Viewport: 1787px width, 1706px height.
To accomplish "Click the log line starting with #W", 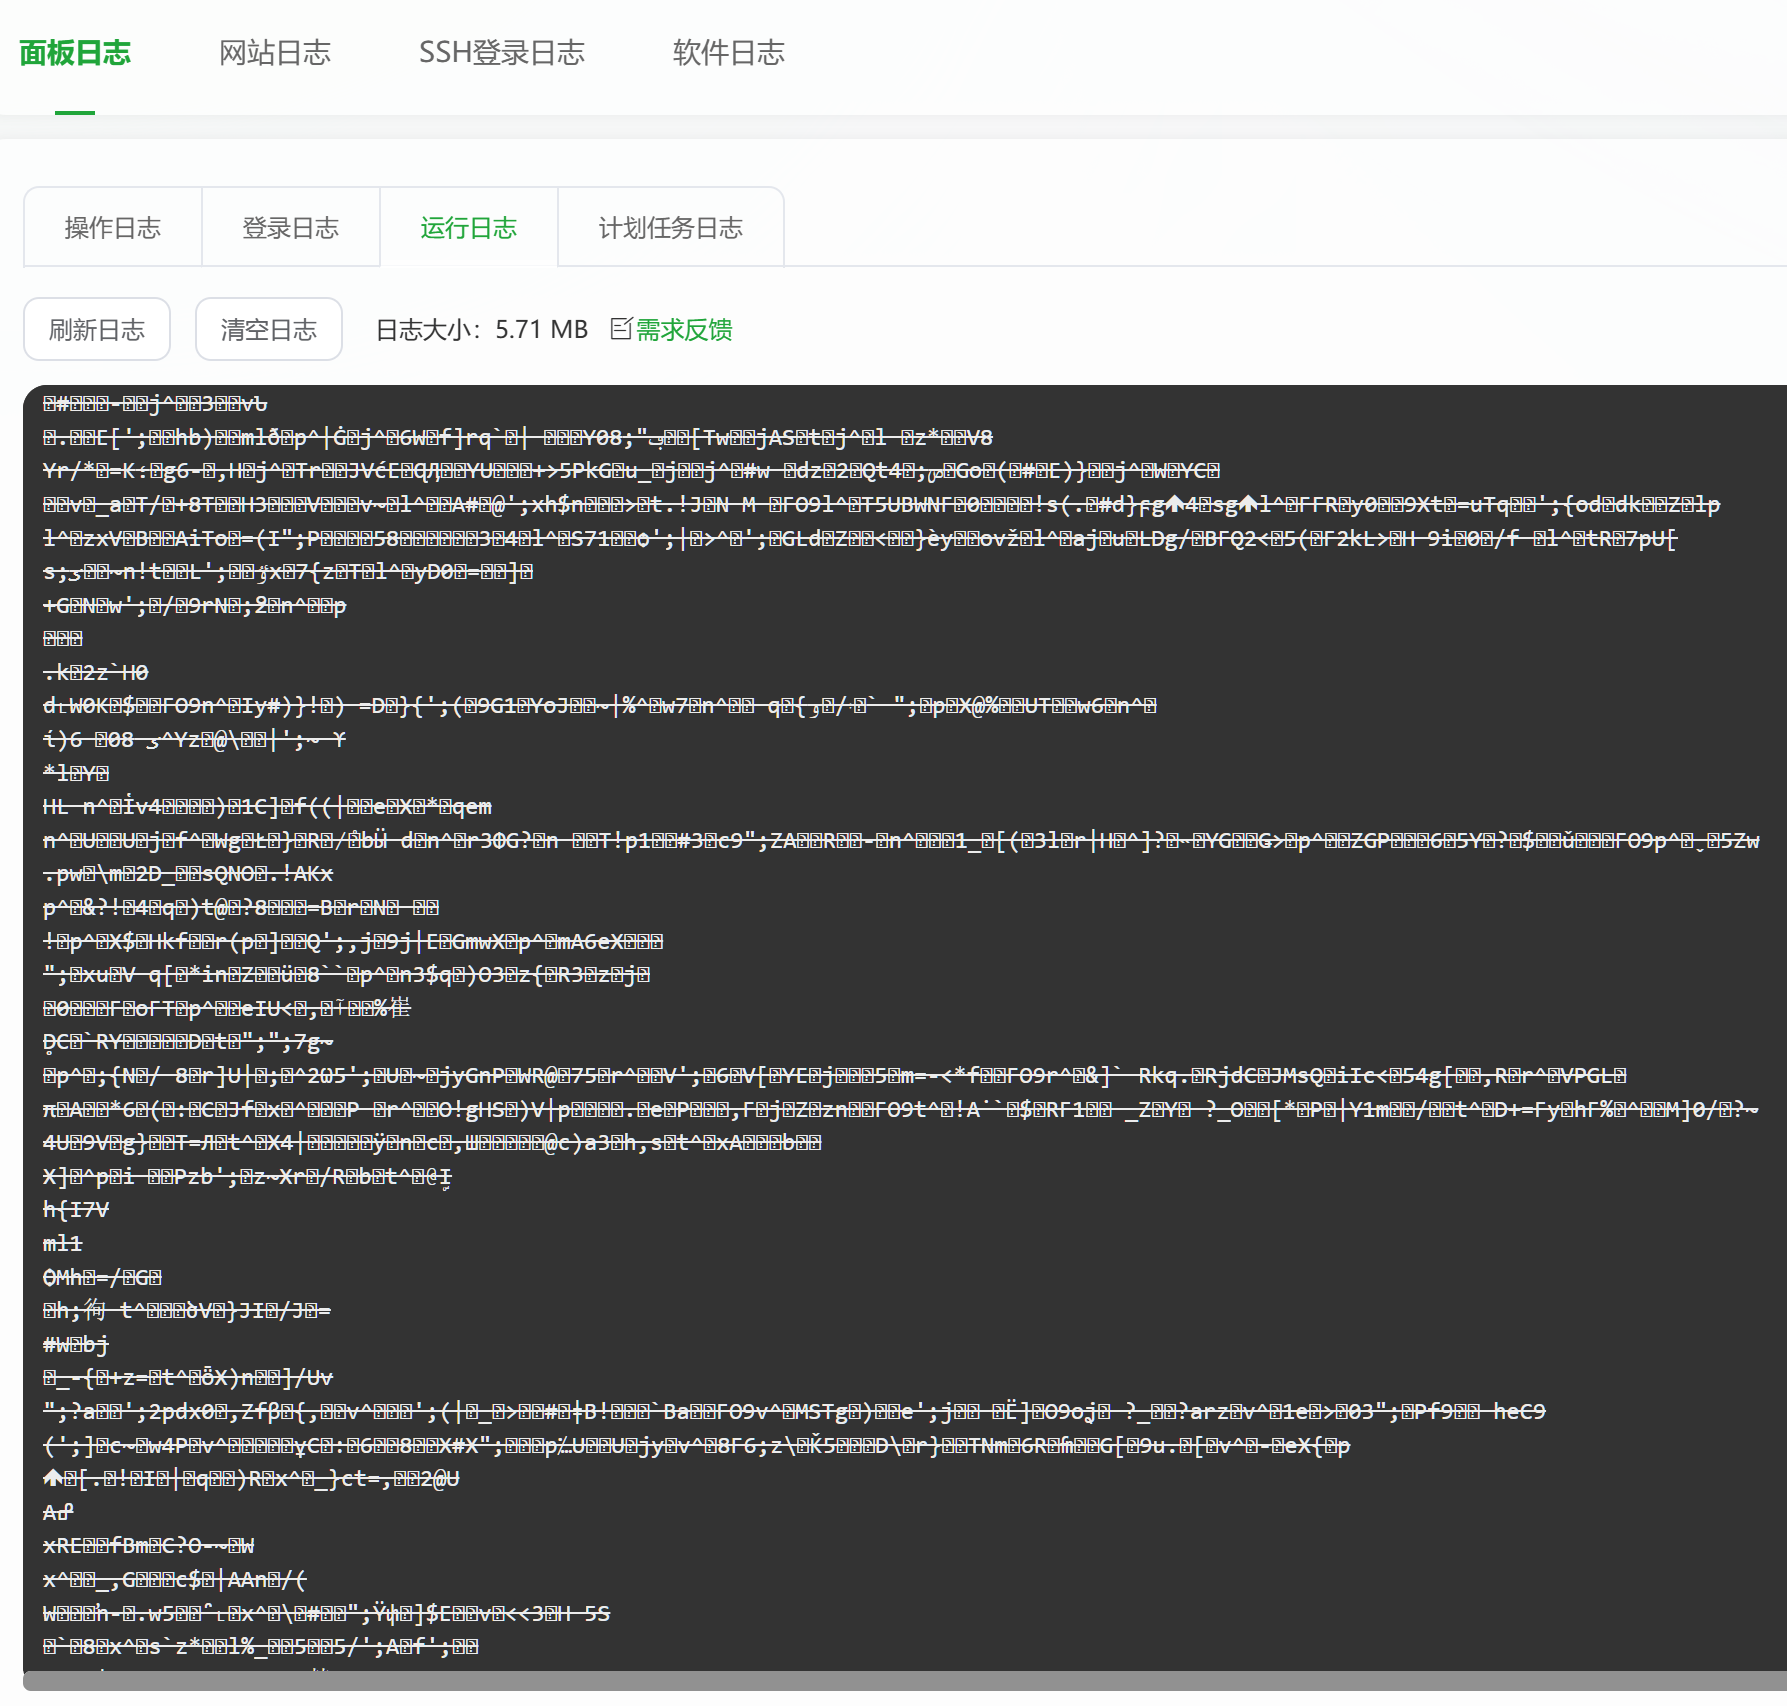I will (x=76, y=1344).
